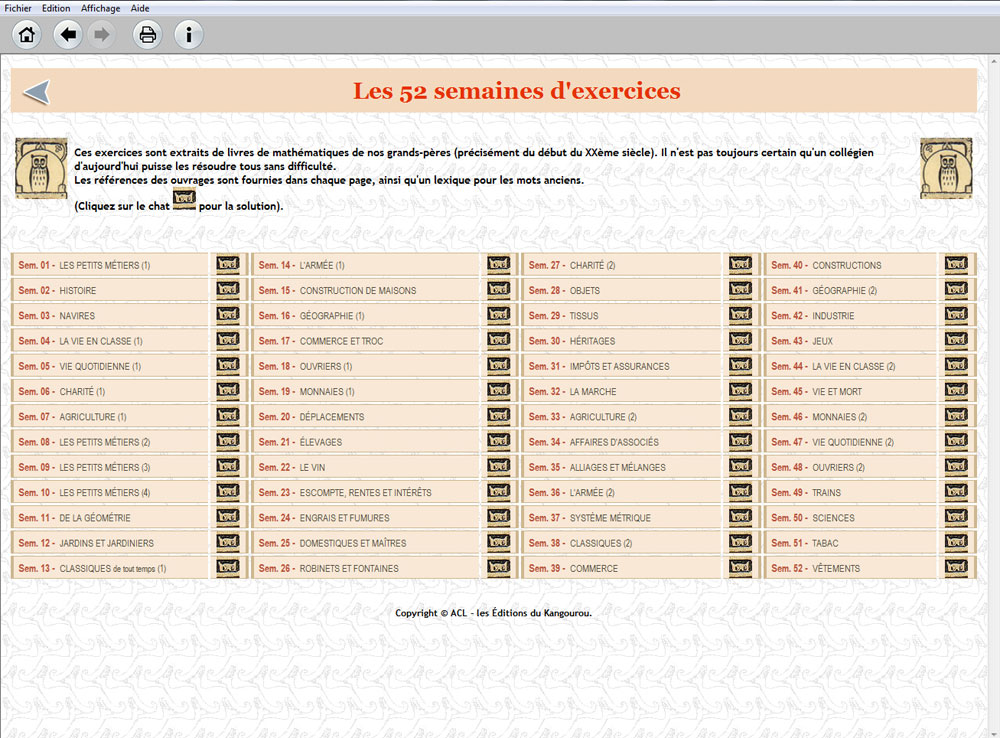Open Sem. 03 Navires exercise
The image size is (1000, 738).
(77, 316)
